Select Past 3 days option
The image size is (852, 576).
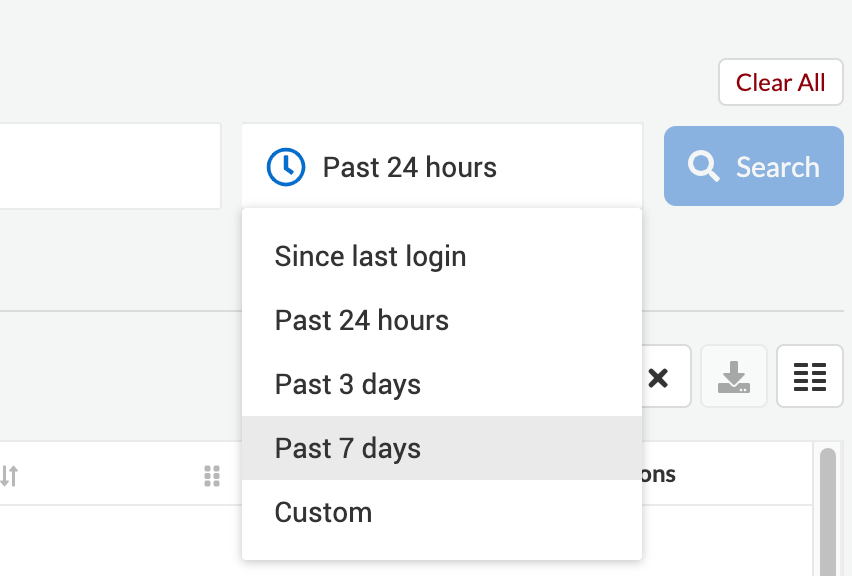(x=347, y=384)
